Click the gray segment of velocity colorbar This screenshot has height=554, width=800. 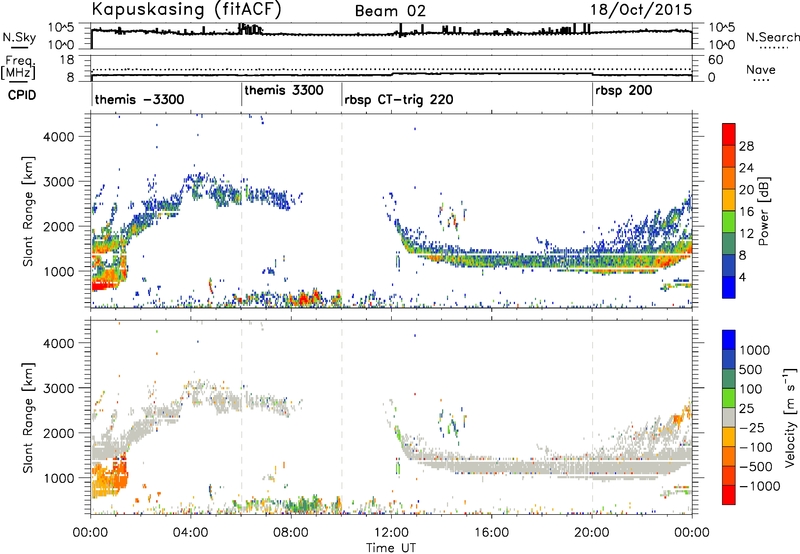729,417
